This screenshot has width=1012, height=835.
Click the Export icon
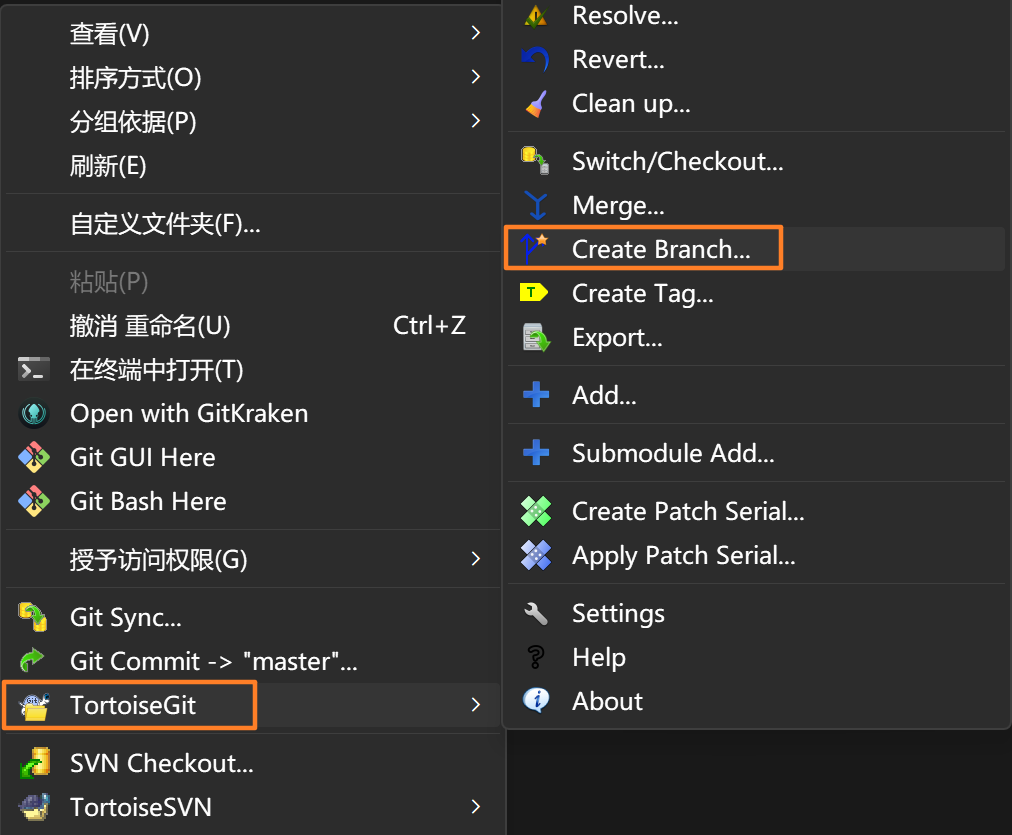(x=537, y=338)
